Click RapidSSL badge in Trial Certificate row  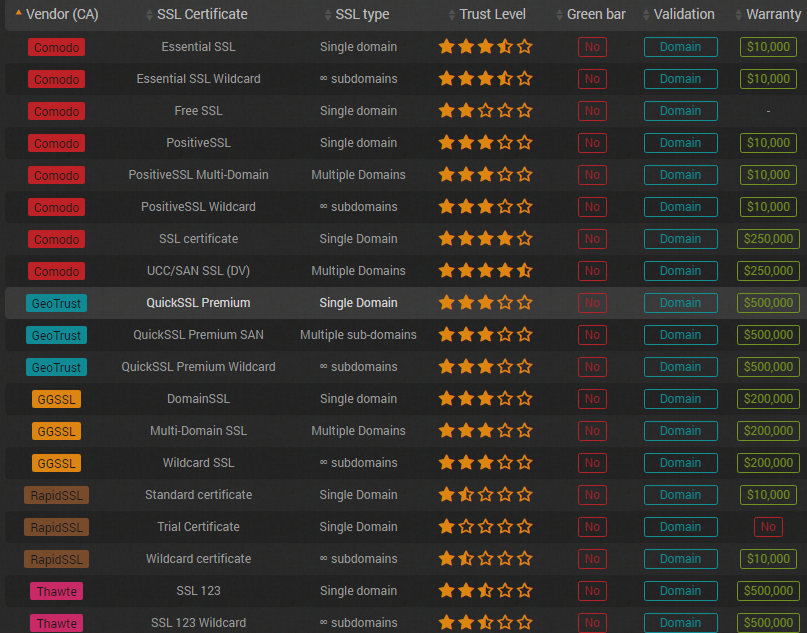(57, 527)
